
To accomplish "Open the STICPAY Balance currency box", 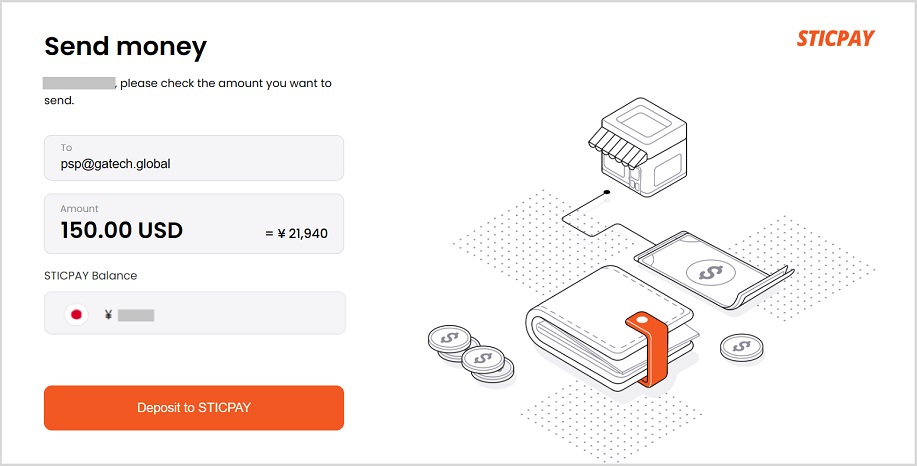I will click(x=194, y=313).
